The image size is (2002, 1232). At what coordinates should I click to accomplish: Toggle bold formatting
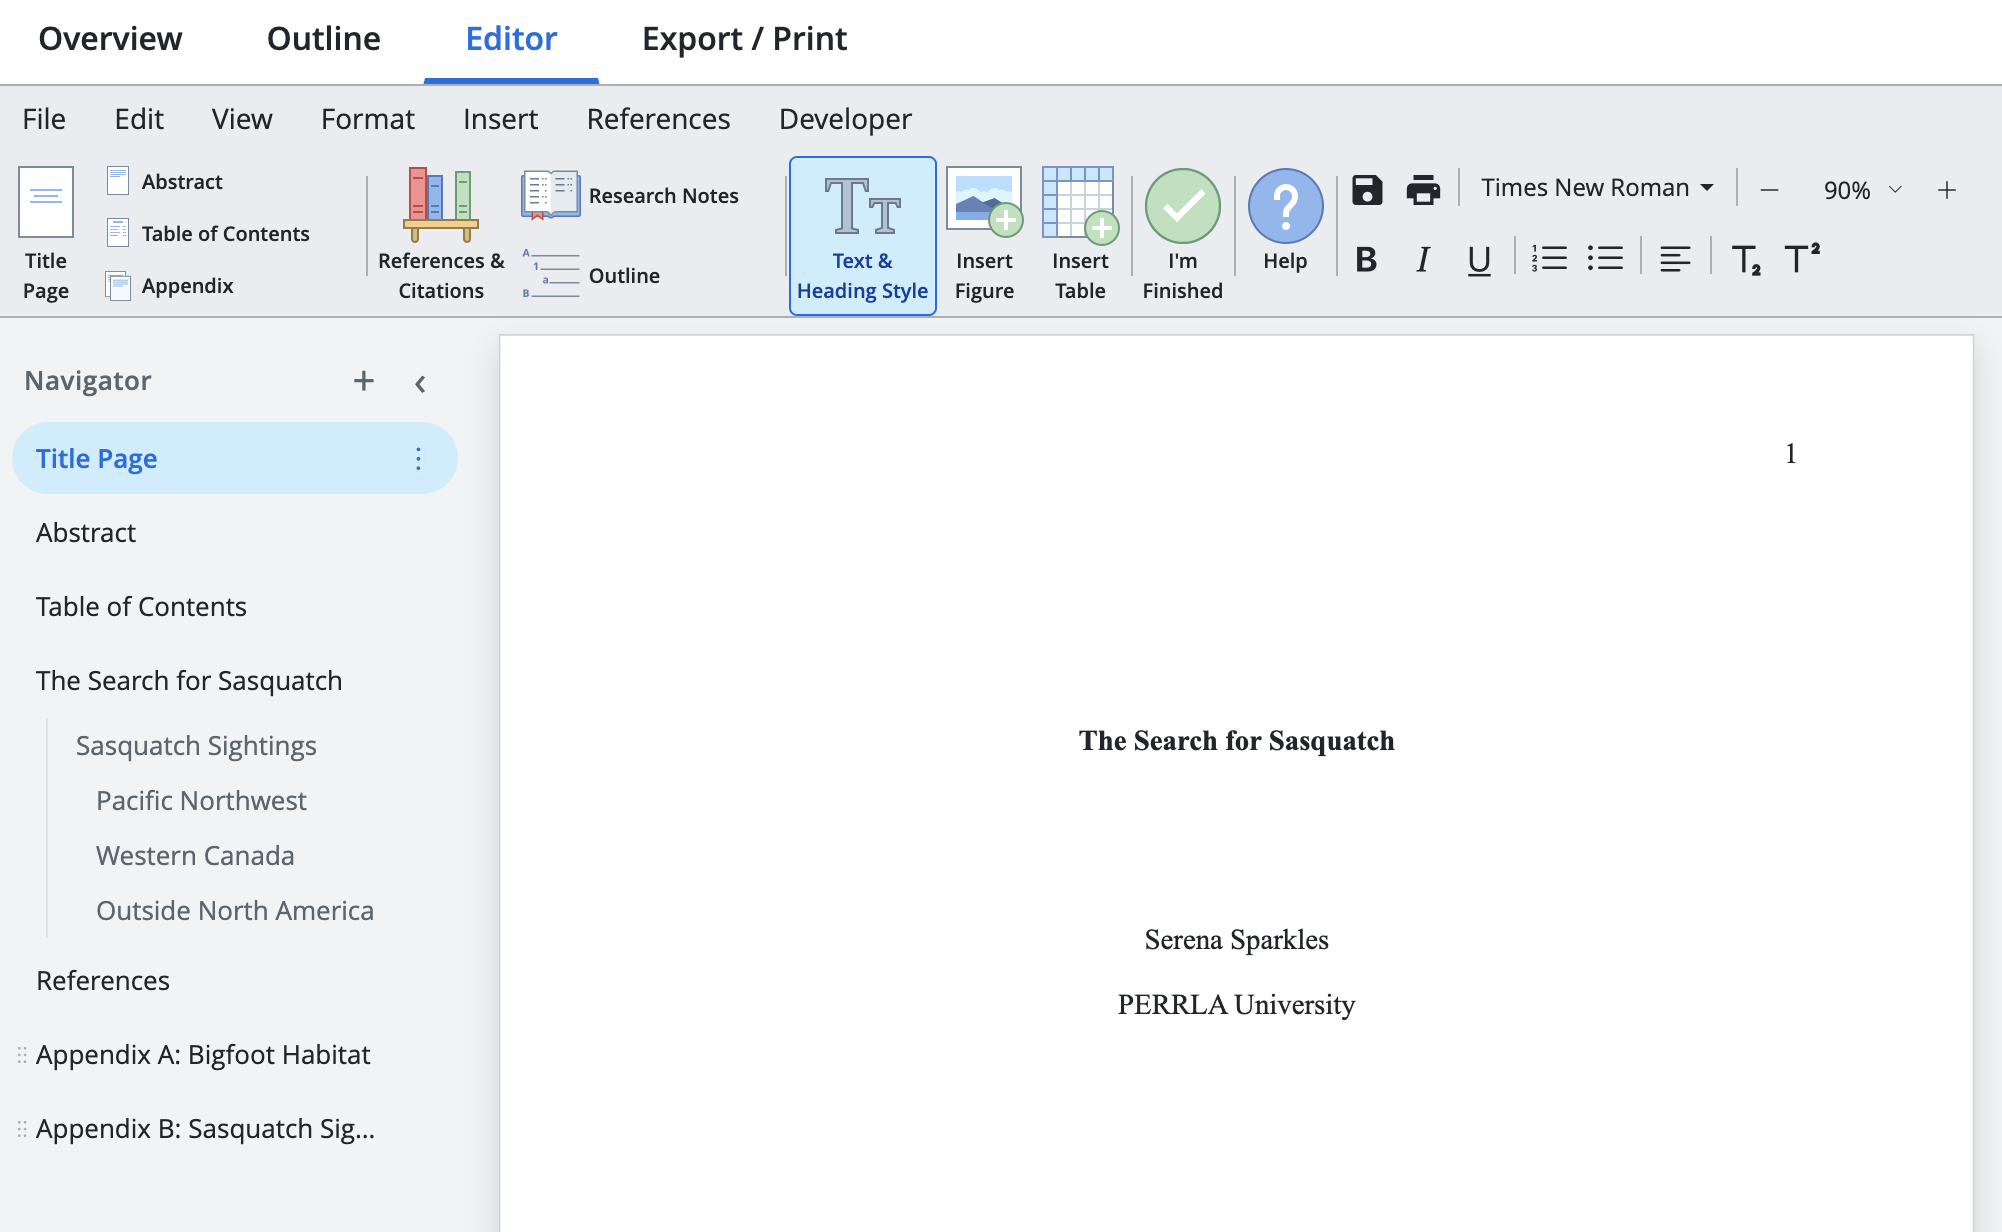tap(1366, 260)
